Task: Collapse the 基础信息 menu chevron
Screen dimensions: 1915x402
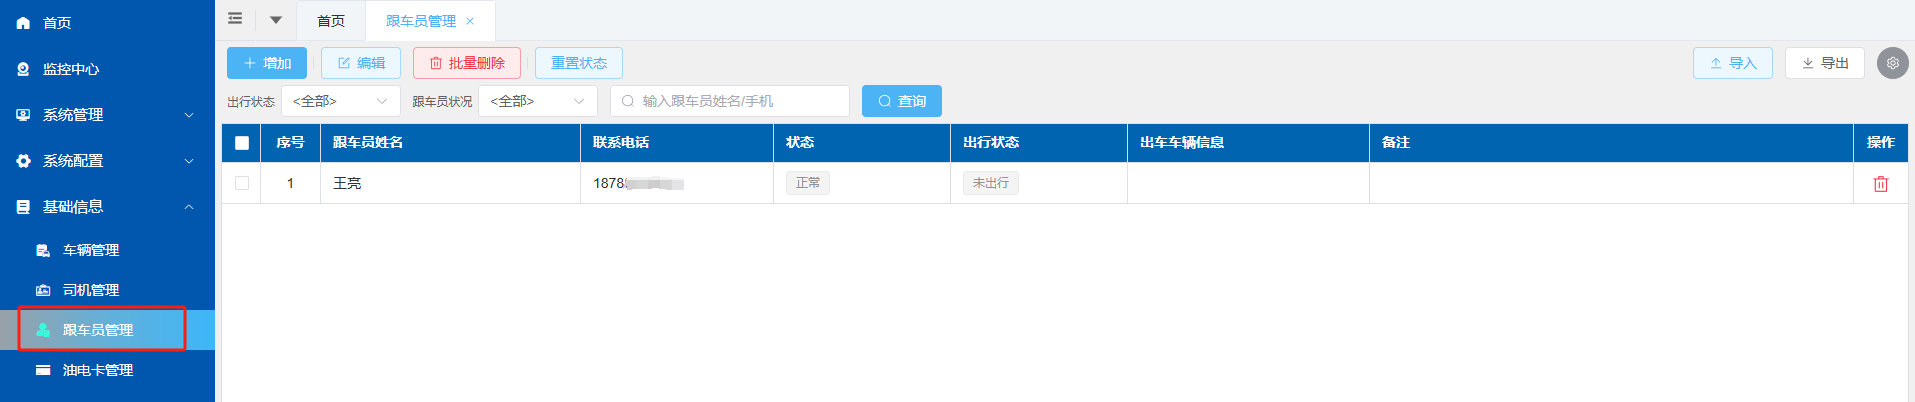Action: coord(189,207)
